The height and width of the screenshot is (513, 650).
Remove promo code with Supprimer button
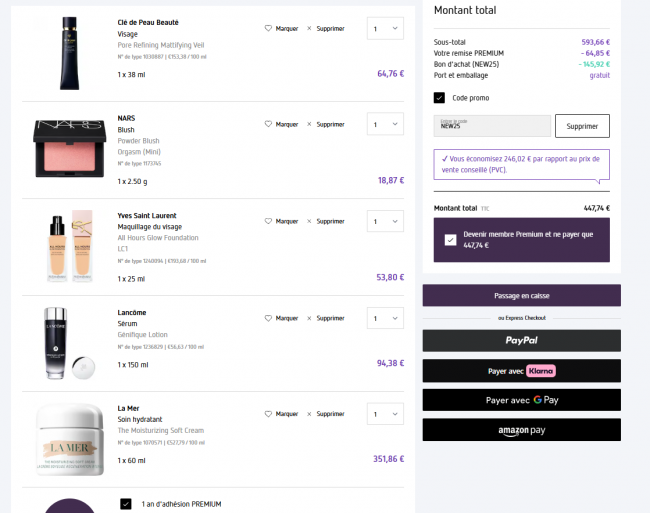[x=582, y=126]
